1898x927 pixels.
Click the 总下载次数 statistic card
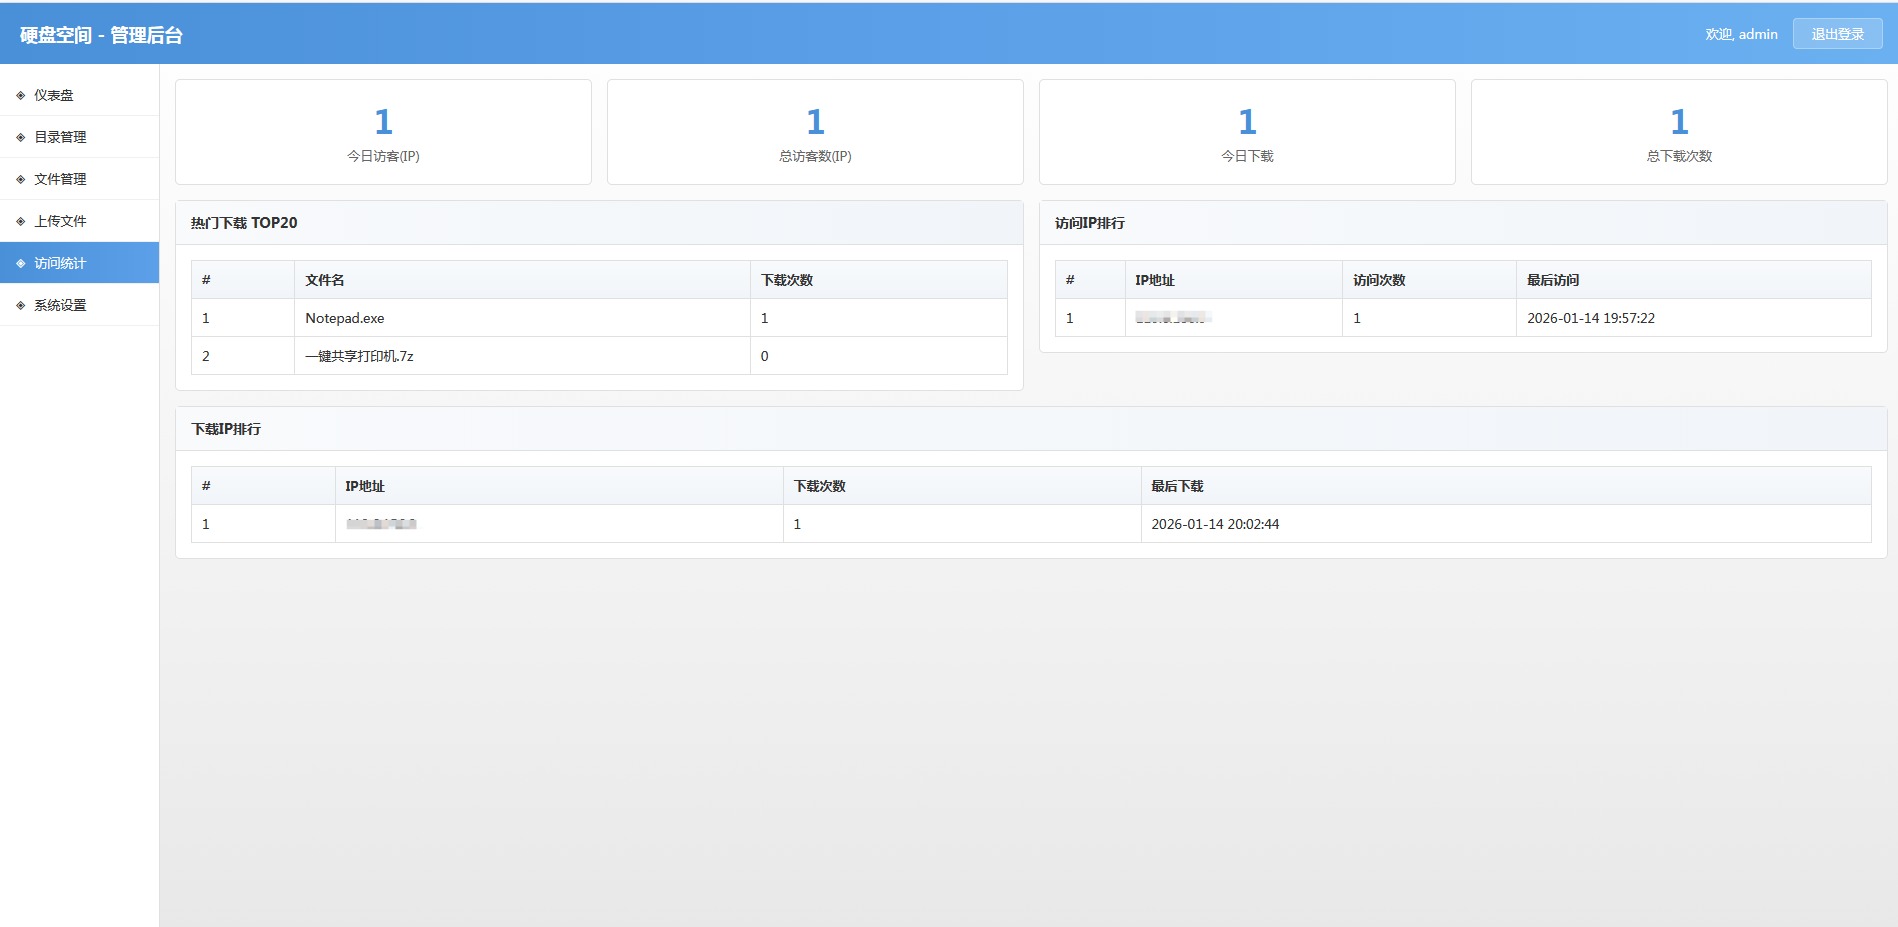pos(1679,133)
